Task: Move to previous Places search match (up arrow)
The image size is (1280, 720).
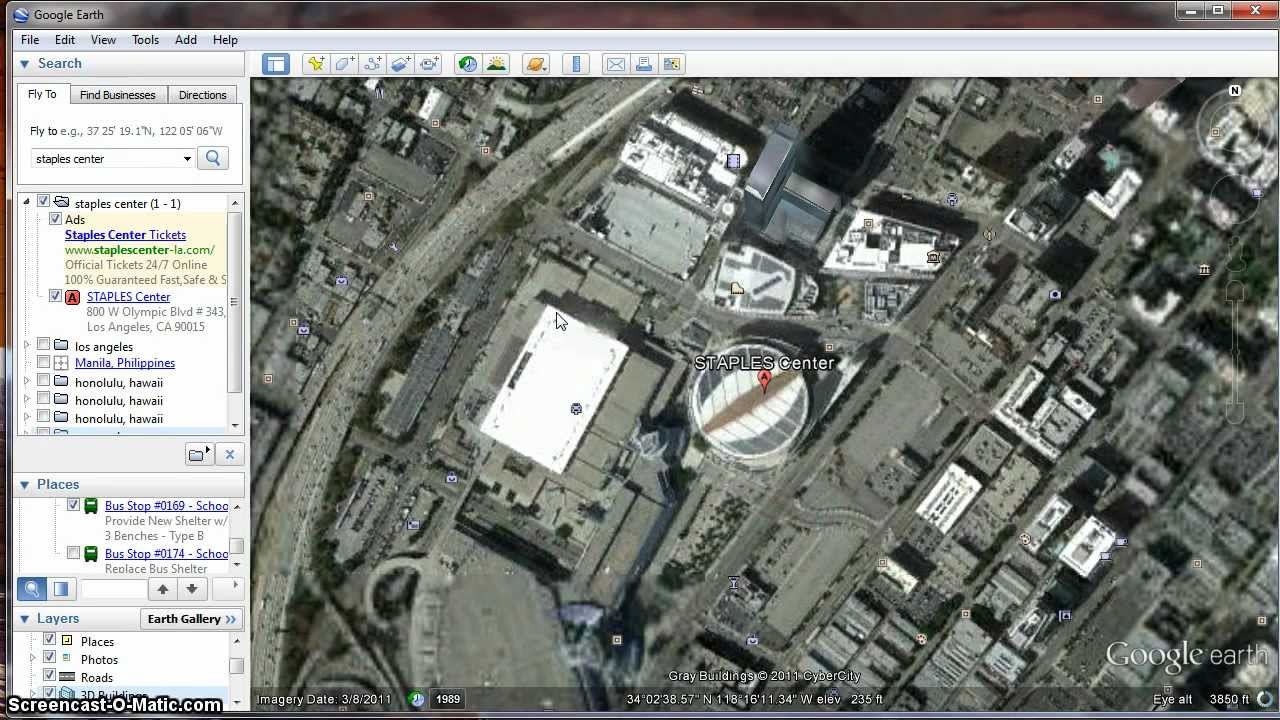Action: coord(162,588)
